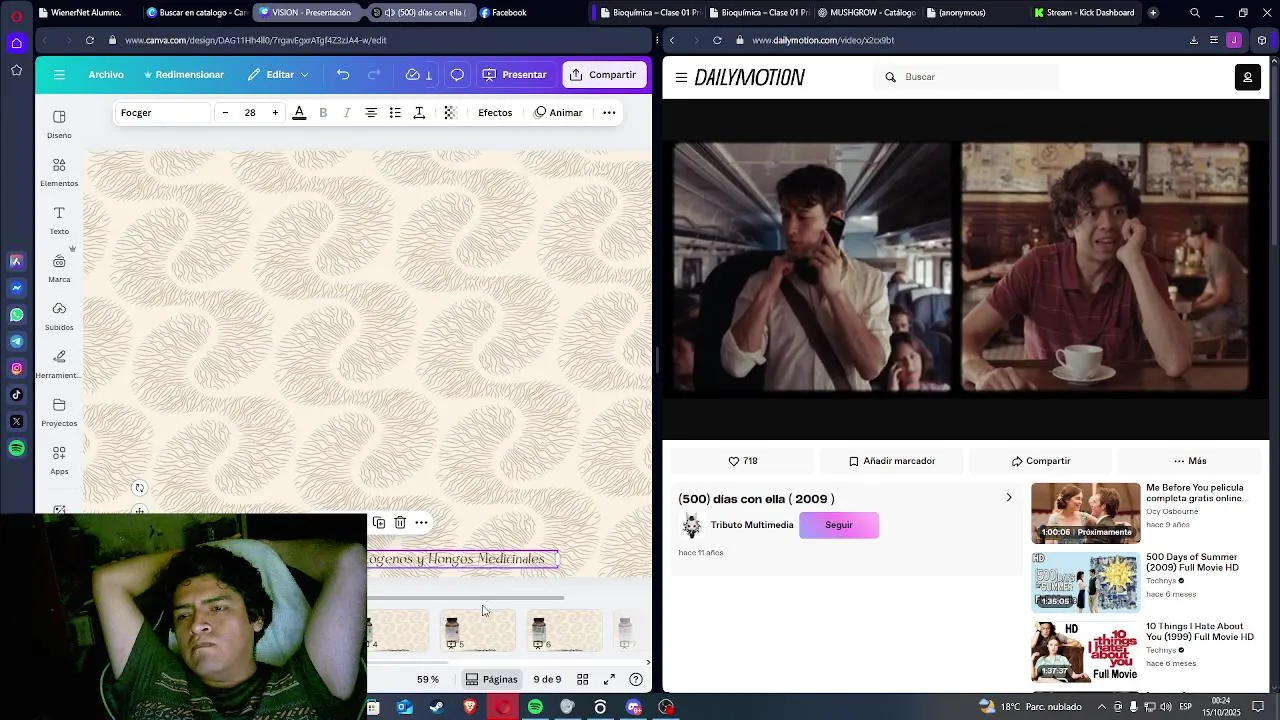Open the comments speech bubble
1280x720 pixels.
point(457,75)
